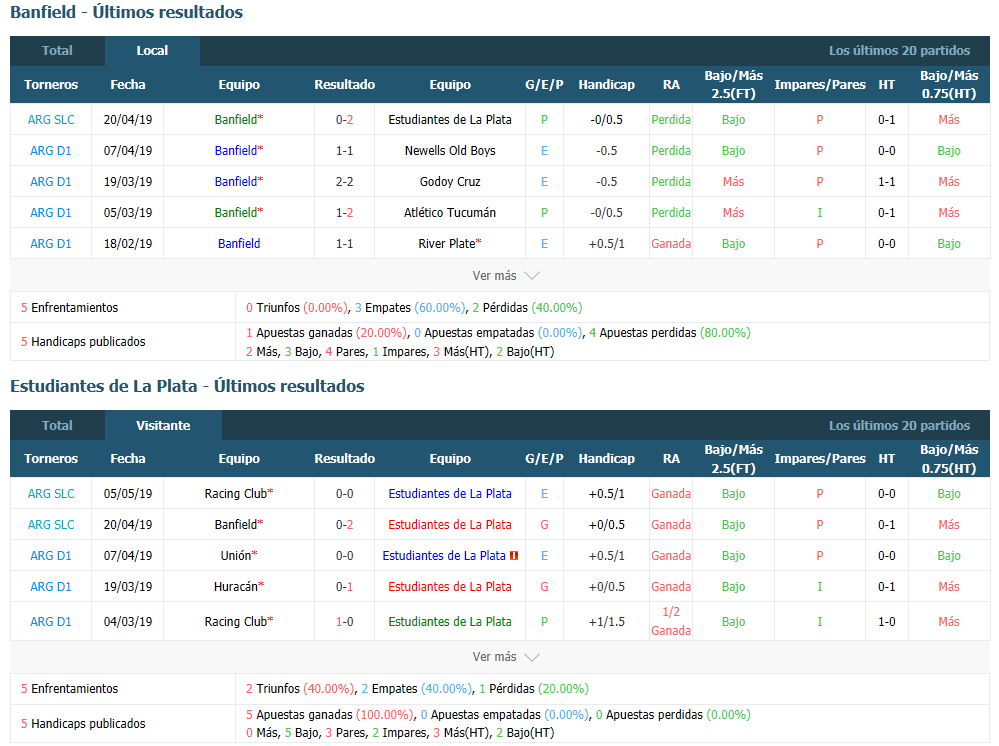Screen dimensions: 999x746
Task: Click date 05/05/19 in Estudiantes table
Action: (x=128, y=494)
